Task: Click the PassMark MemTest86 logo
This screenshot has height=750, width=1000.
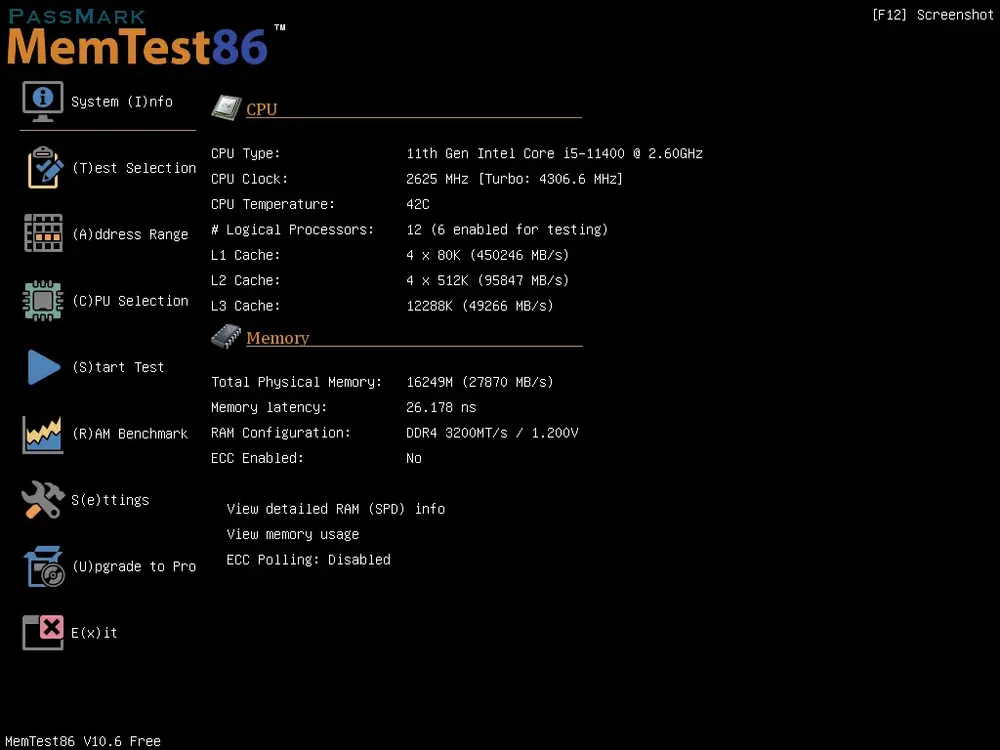Action: pyautogui.click(x=145, y=37)
